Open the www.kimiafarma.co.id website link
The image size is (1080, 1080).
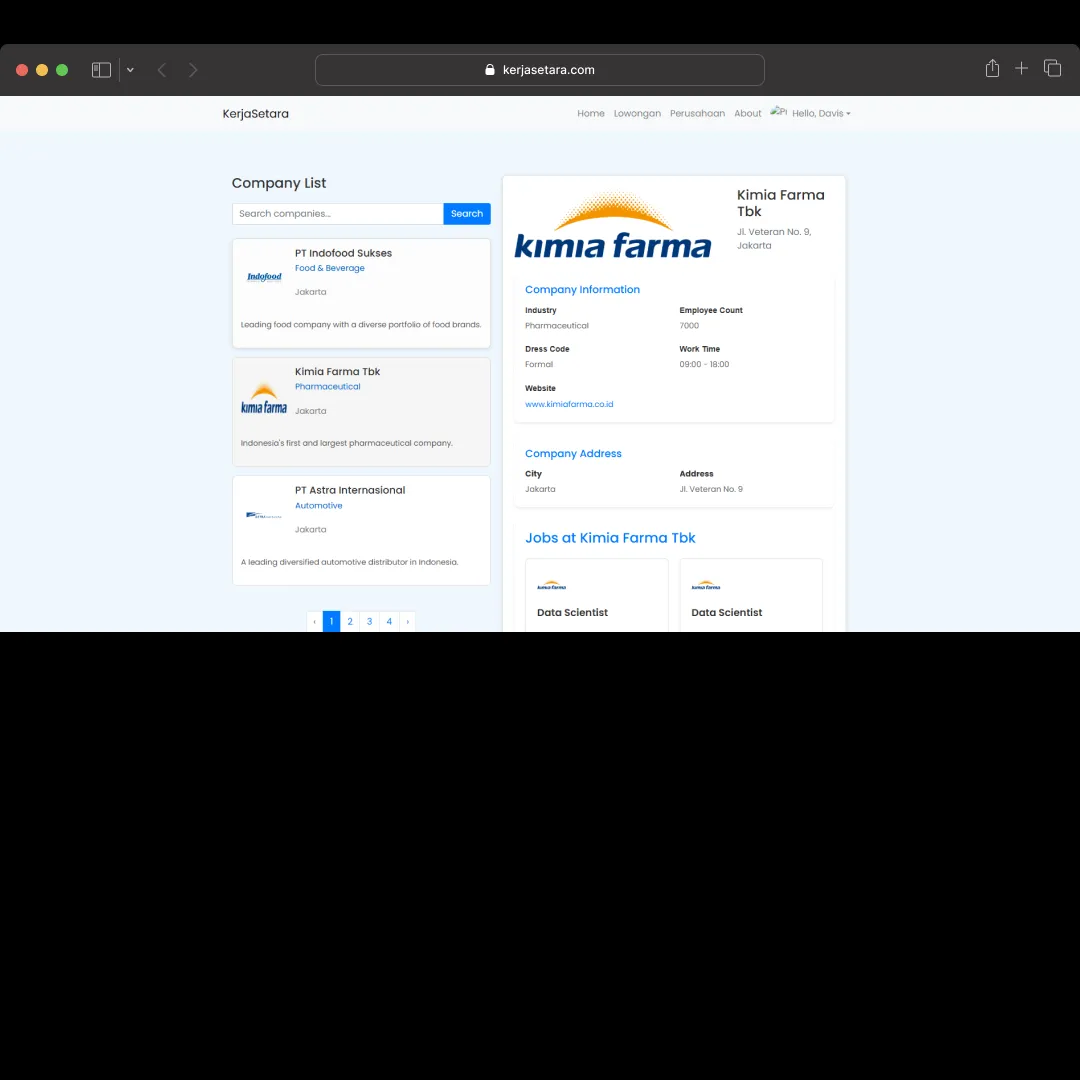coord(569,404)
